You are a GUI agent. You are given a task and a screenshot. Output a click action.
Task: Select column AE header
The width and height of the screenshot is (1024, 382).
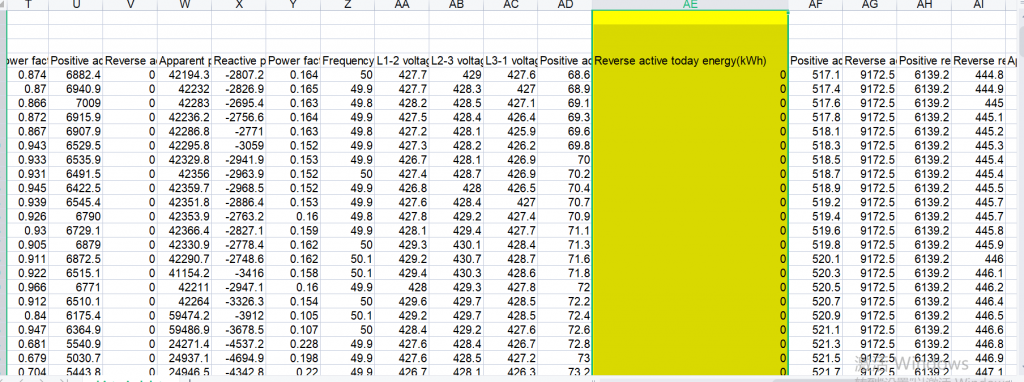coord(690,5)
